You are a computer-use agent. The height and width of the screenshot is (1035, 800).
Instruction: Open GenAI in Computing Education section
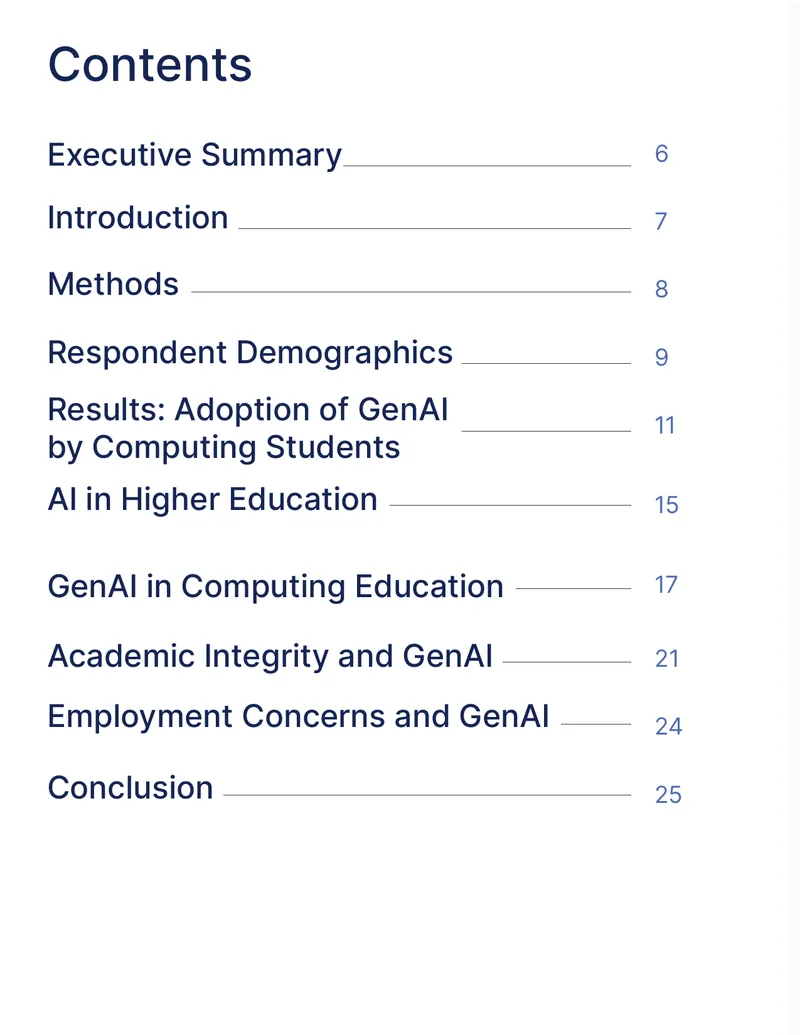[x=276, y=587]
